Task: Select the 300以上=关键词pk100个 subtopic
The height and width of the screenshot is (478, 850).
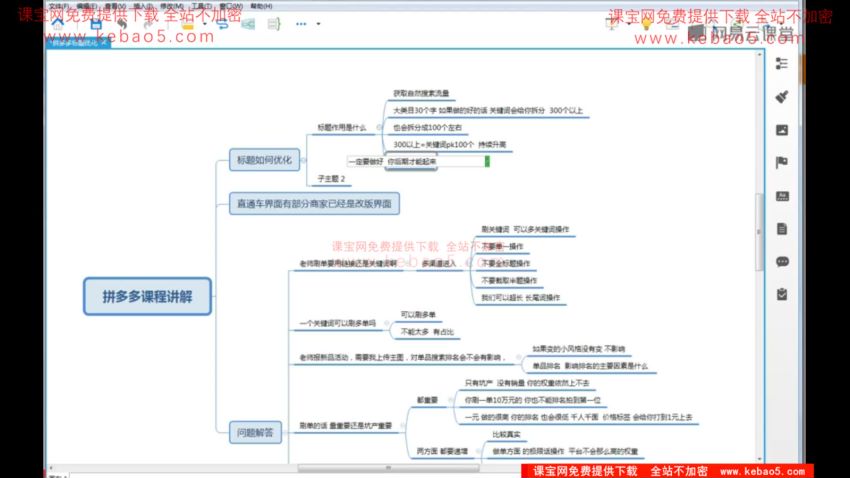Action: point(449,145)
